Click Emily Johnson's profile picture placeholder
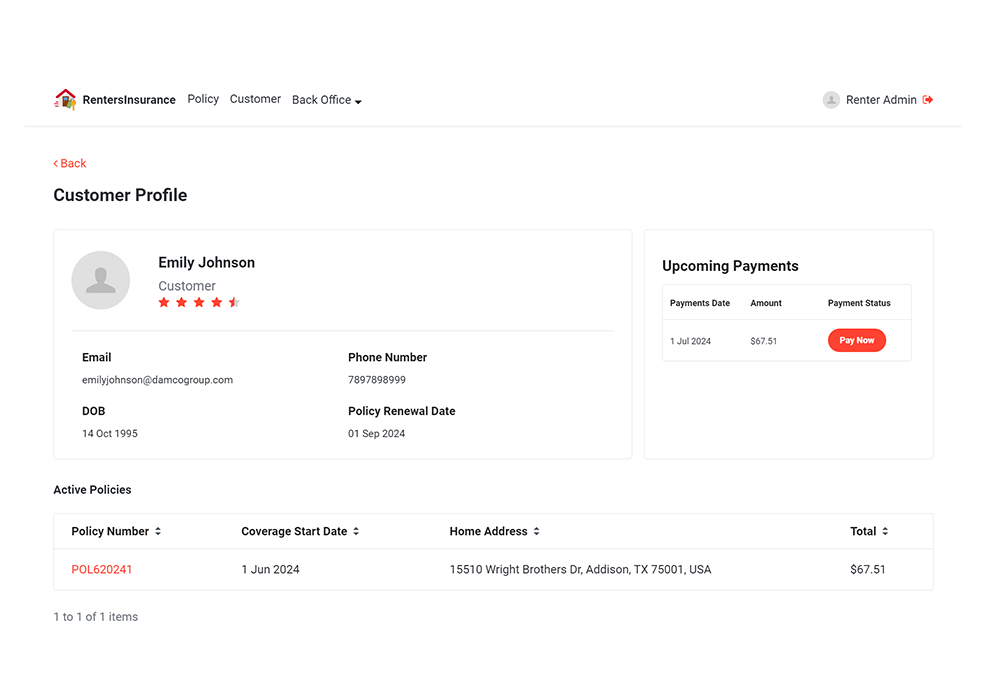Screen dimensions: 990x680 point(100,280)
